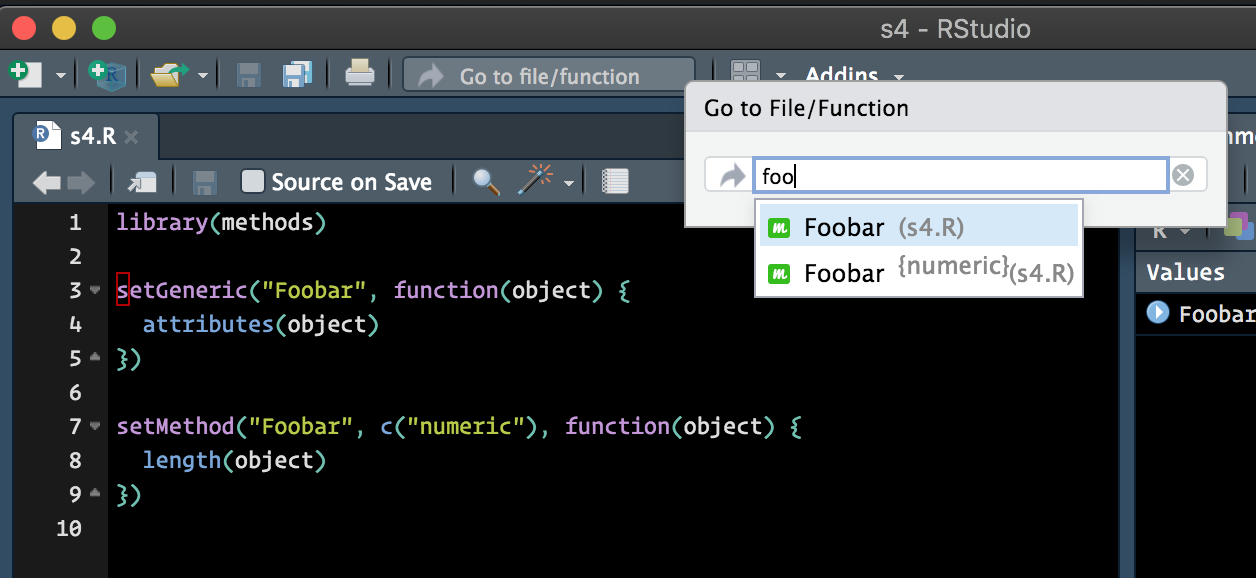Print the current source file
Viewport: 1256px width, 578px height.
pyautogui.click(x=359, y=75)
